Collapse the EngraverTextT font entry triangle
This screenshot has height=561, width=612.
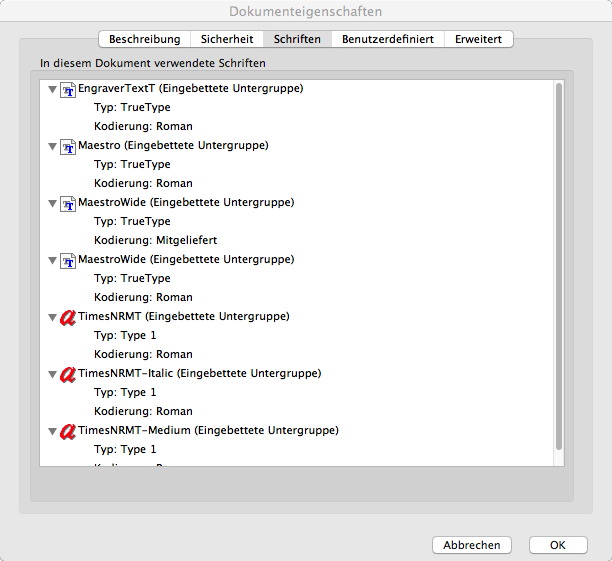[x=52, y=90]
